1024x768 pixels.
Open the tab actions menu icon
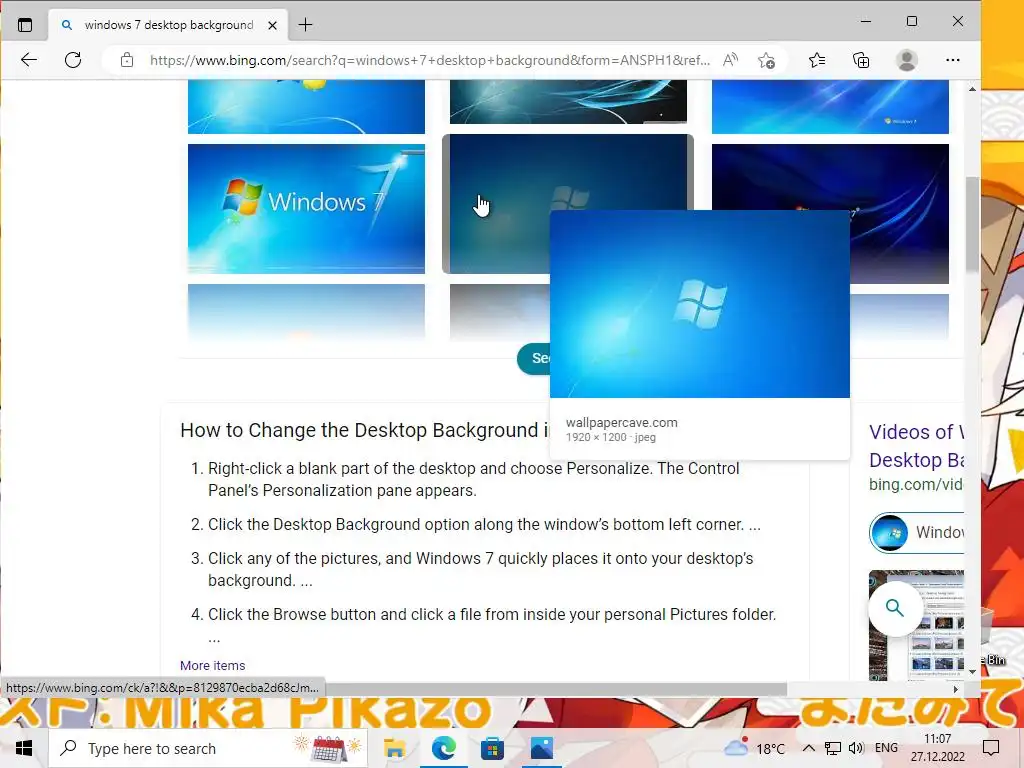[x=25, y=25]
